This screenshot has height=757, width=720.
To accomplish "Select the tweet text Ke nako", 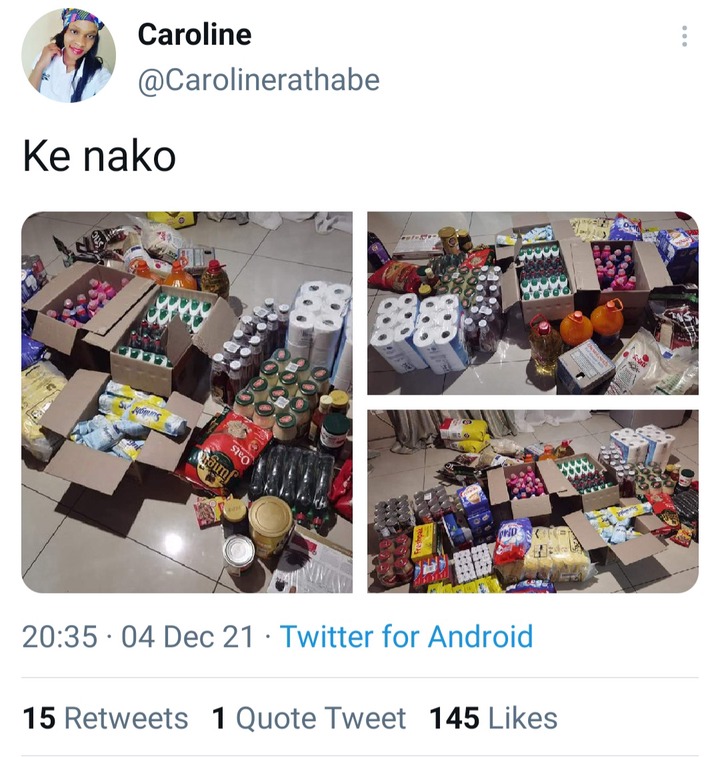I will (99, 156).
